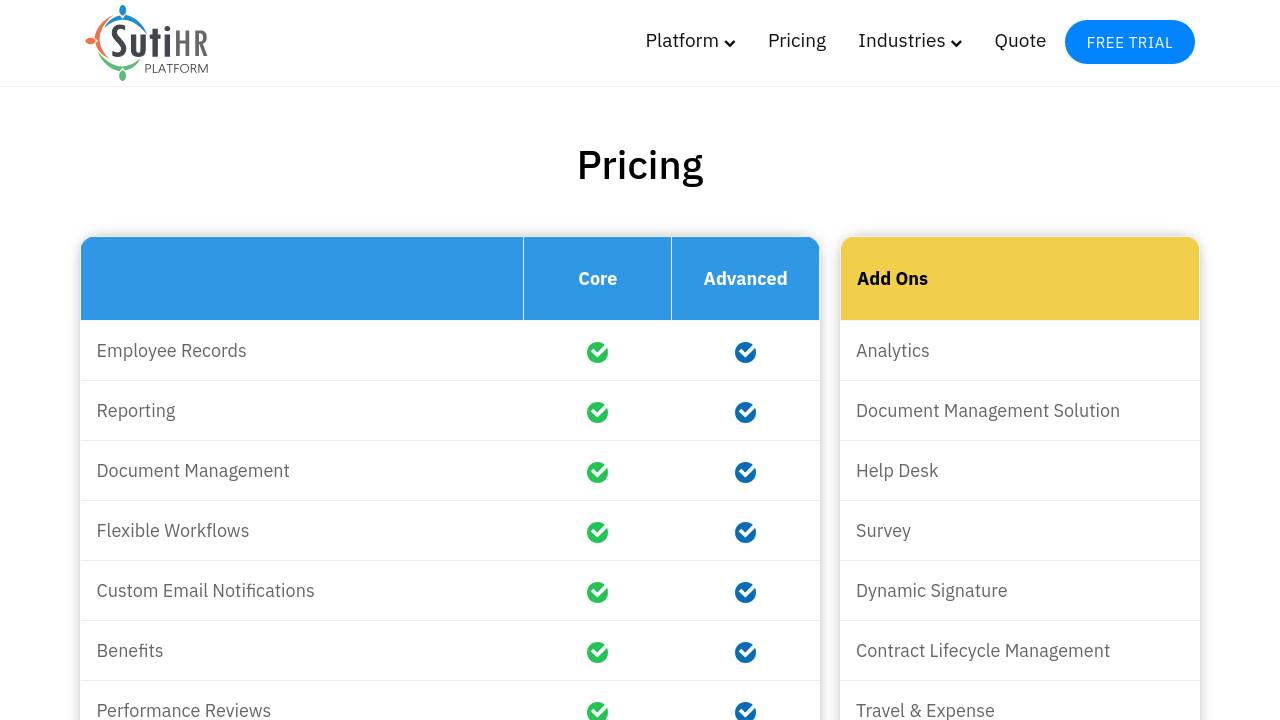The width and height of the screenshot is (1280, 720).
Task: Click the yellow Add Ons header
Action: pyautogui.click(x=1019, y=279)
